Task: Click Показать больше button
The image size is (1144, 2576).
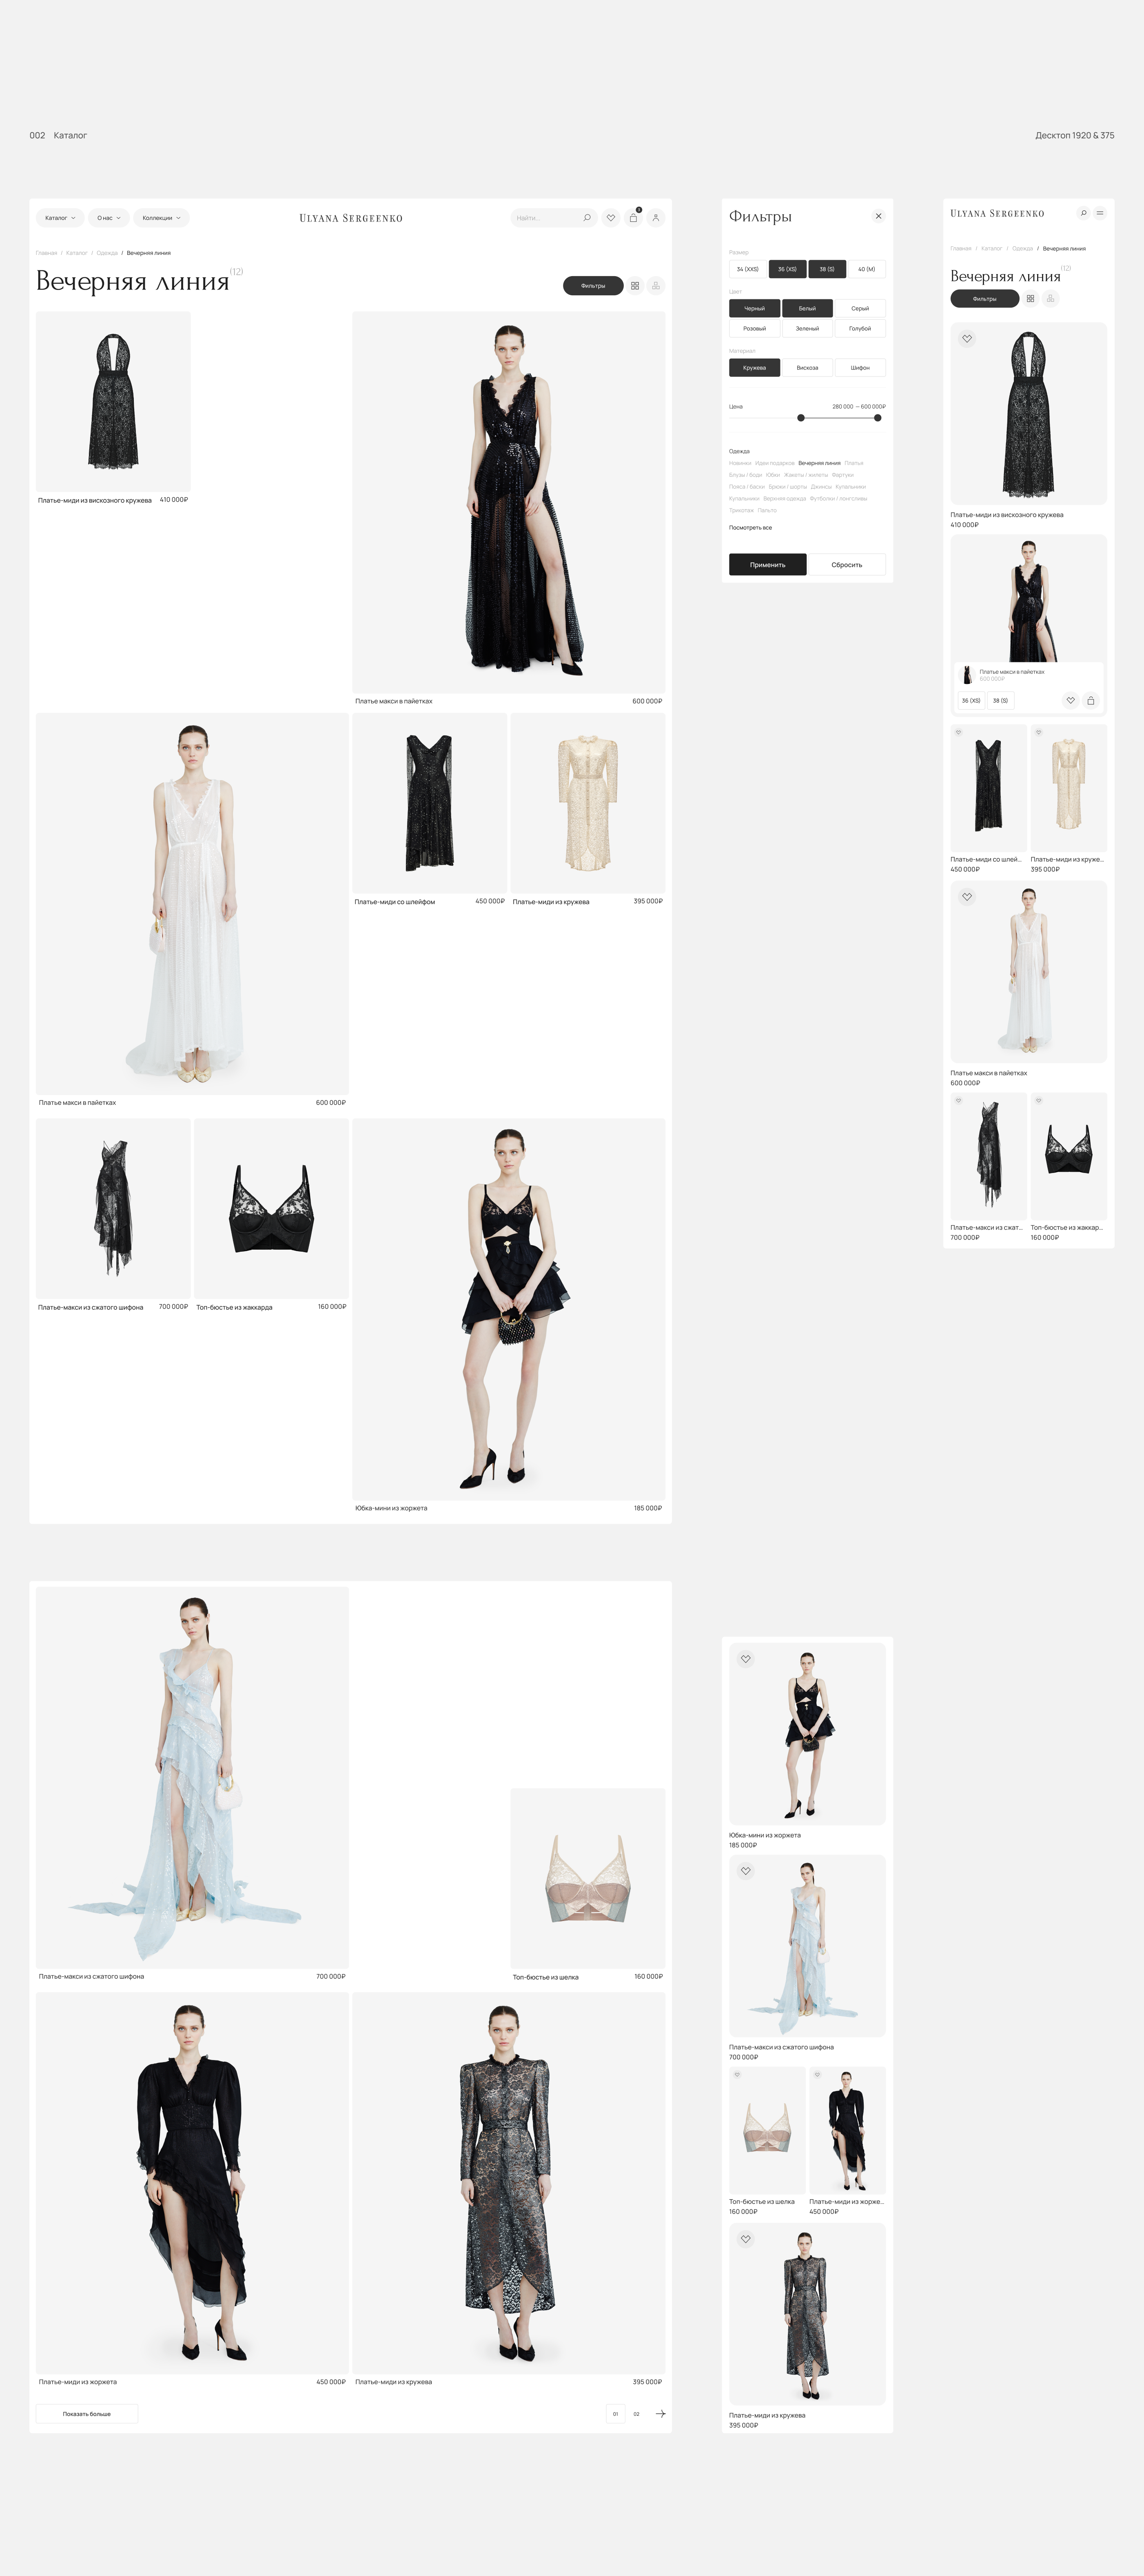Action: pos(87,2414)
